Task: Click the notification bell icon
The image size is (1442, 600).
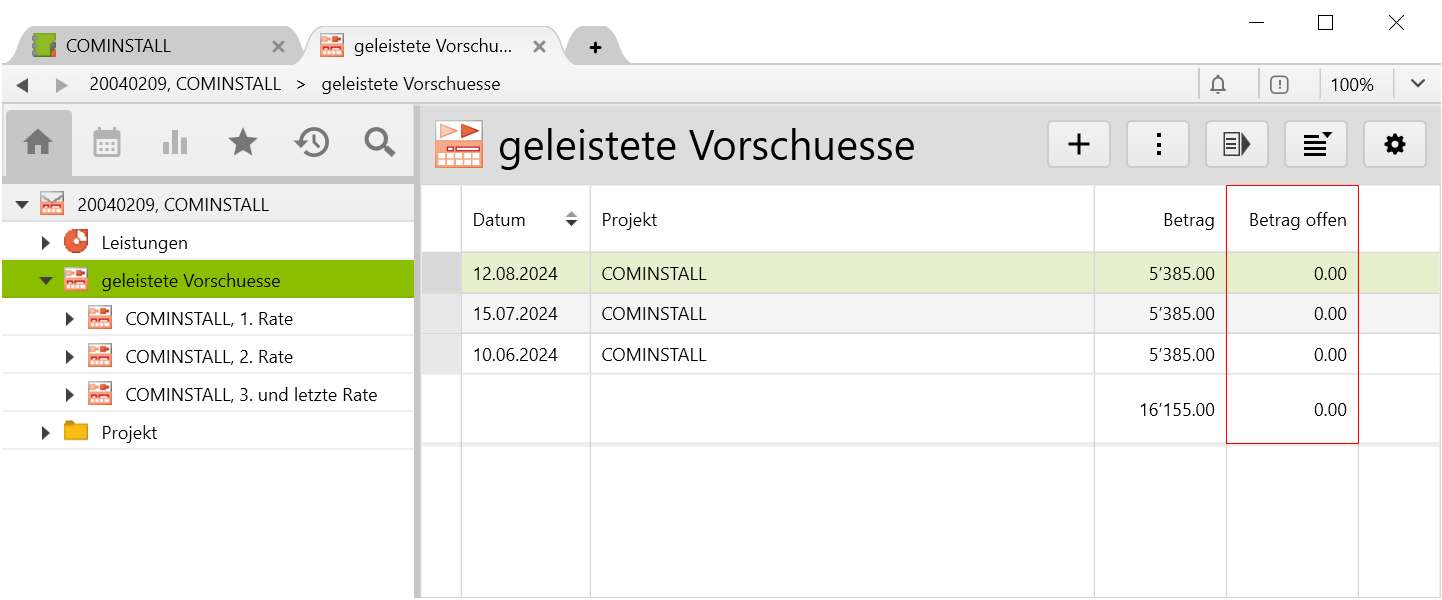Action: point(1218,84)
